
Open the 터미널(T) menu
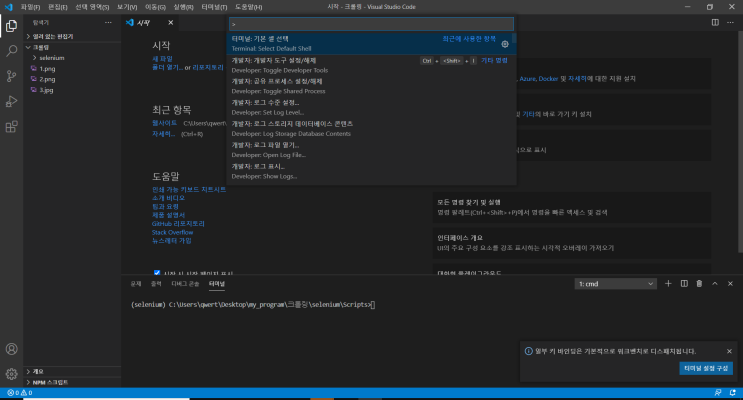point(214,7)
